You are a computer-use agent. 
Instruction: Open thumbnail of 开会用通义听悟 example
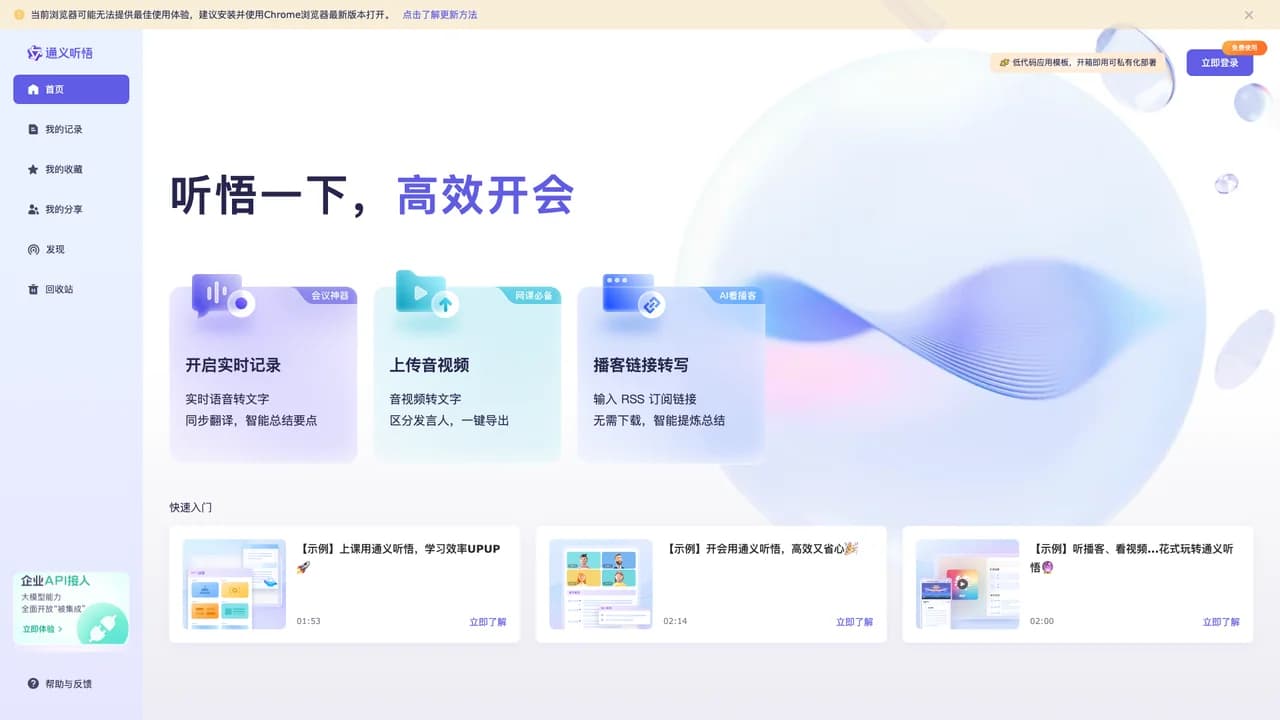pos(601,584)
